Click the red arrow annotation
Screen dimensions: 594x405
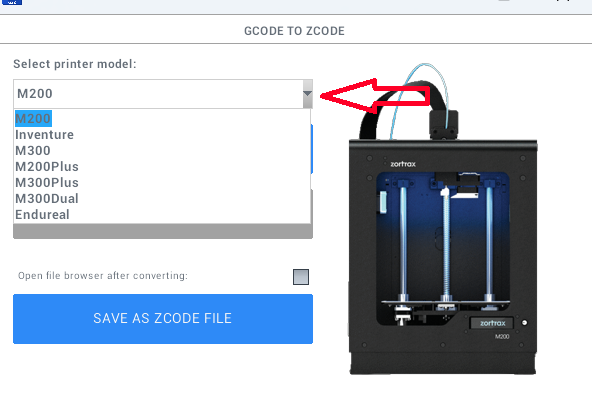tap(375, 96)
